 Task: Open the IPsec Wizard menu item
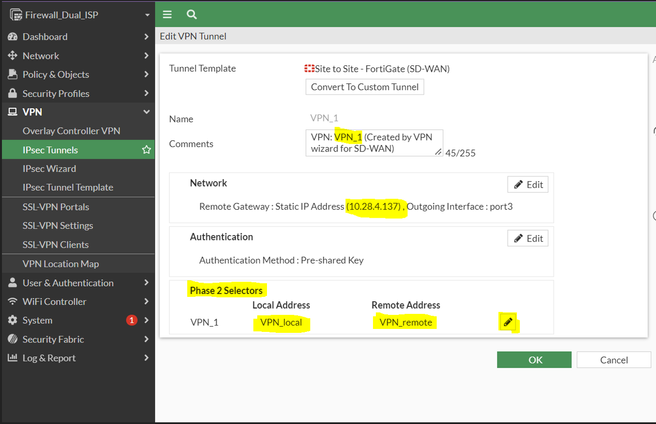pyautogui.click(x=49, y=169)
